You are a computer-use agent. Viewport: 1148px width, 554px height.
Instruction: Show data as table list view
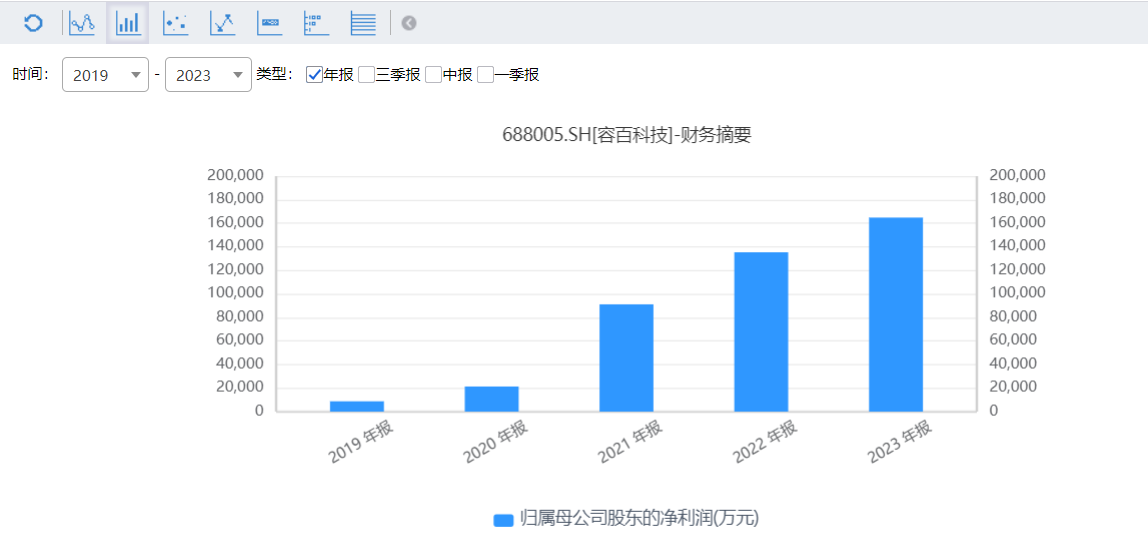363,23
